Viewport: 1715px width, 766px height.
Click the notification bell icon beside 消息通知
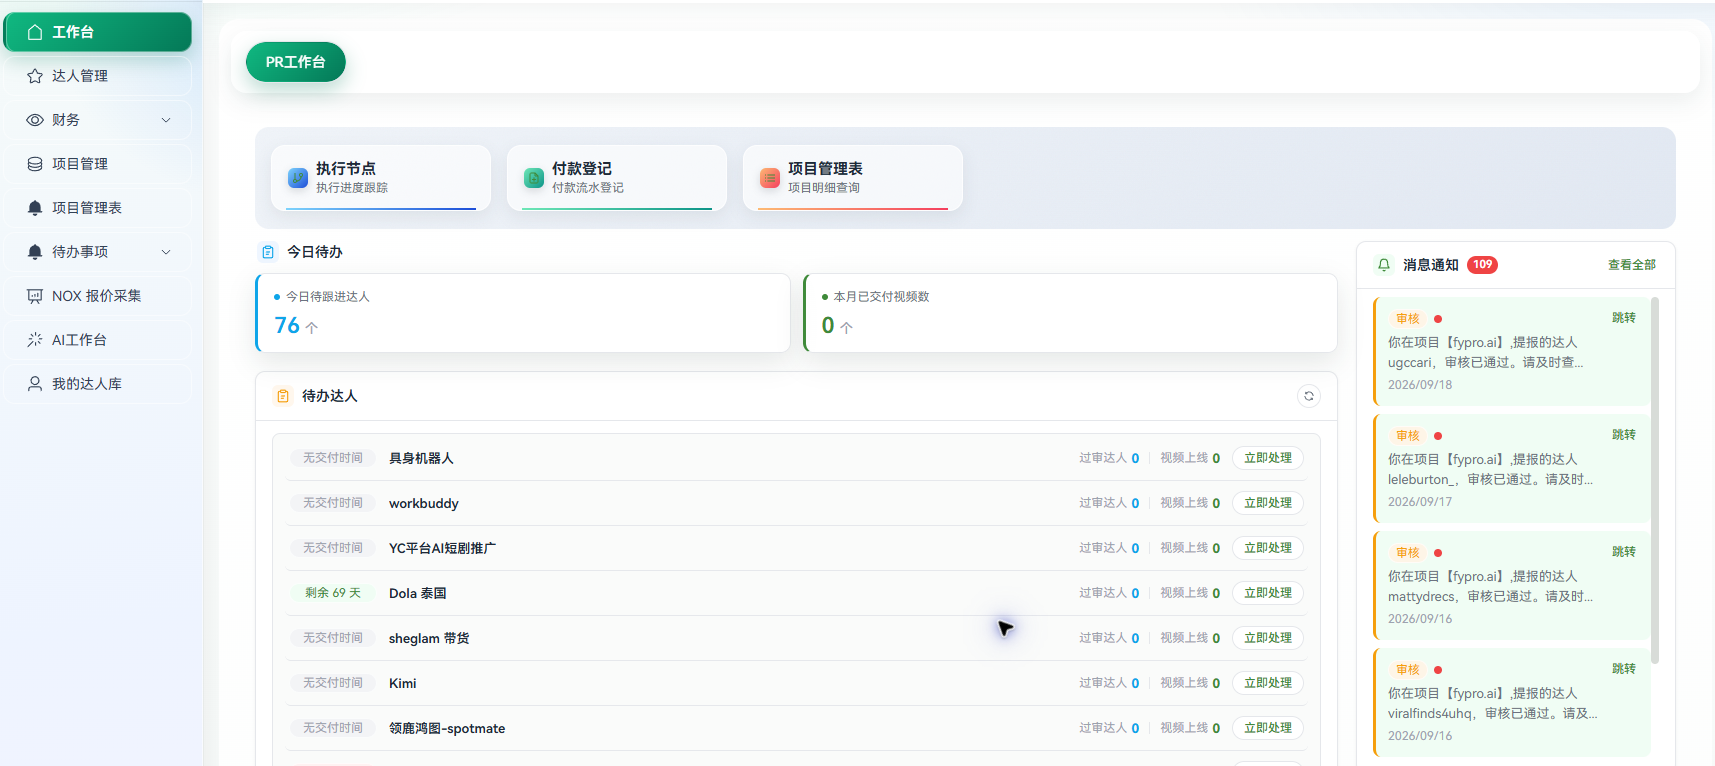pos(1384,265)
